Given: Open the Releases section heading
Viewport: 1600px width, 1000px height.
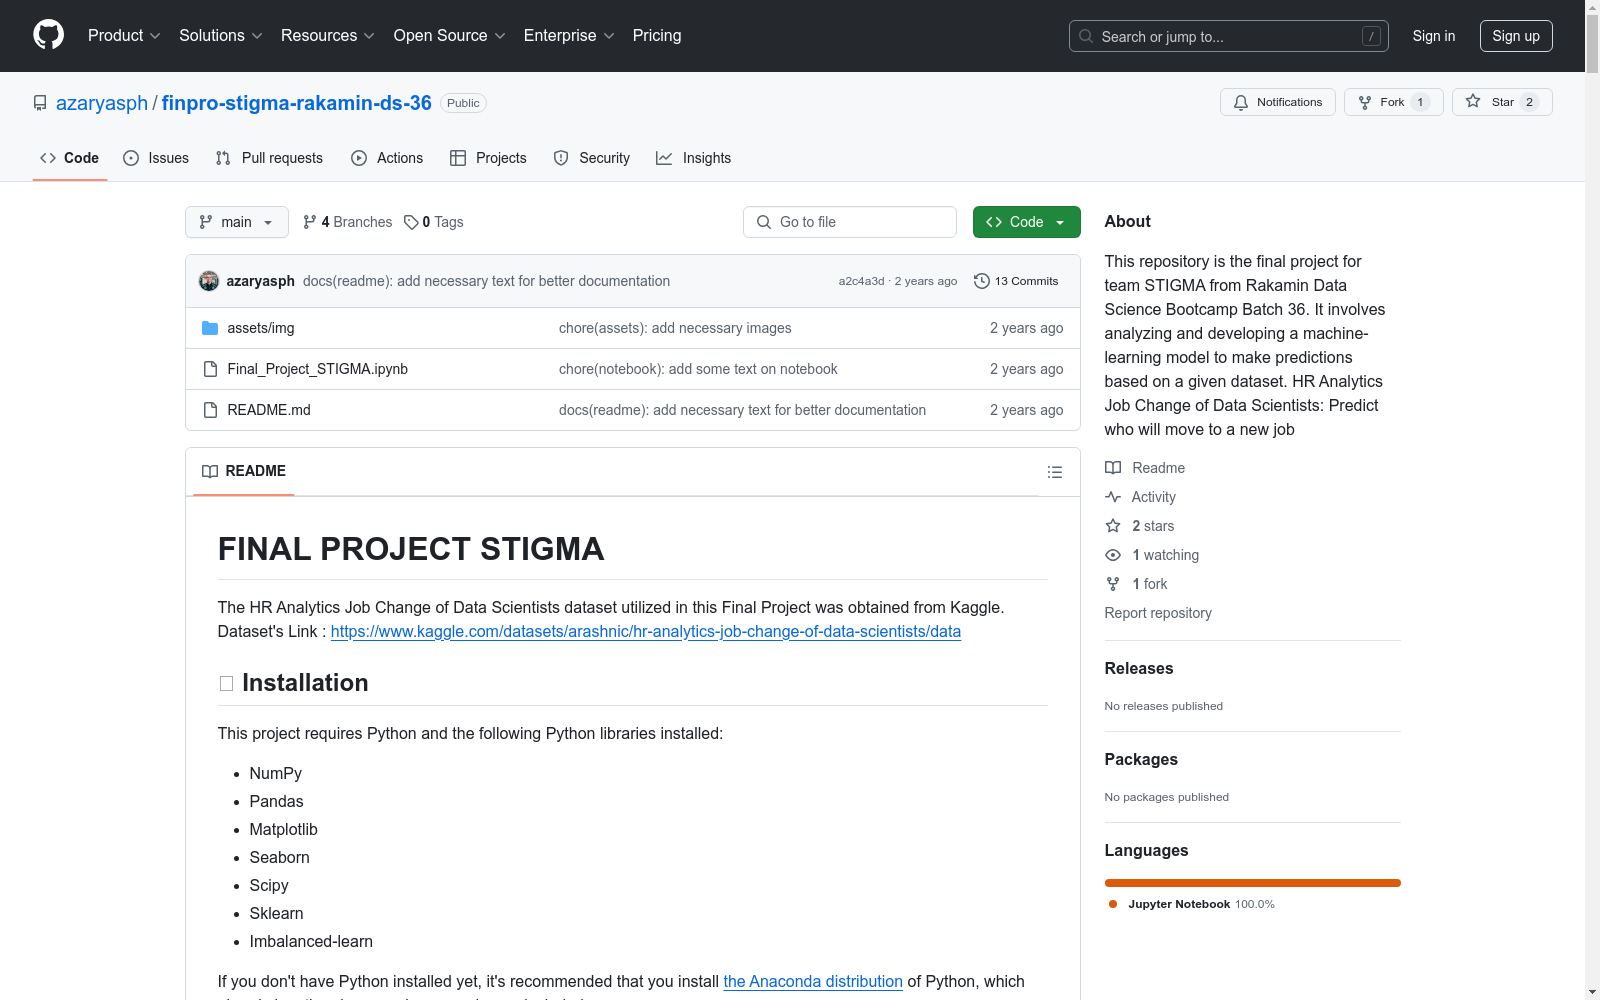Looking at the screenshot, I should point(1139,669).
